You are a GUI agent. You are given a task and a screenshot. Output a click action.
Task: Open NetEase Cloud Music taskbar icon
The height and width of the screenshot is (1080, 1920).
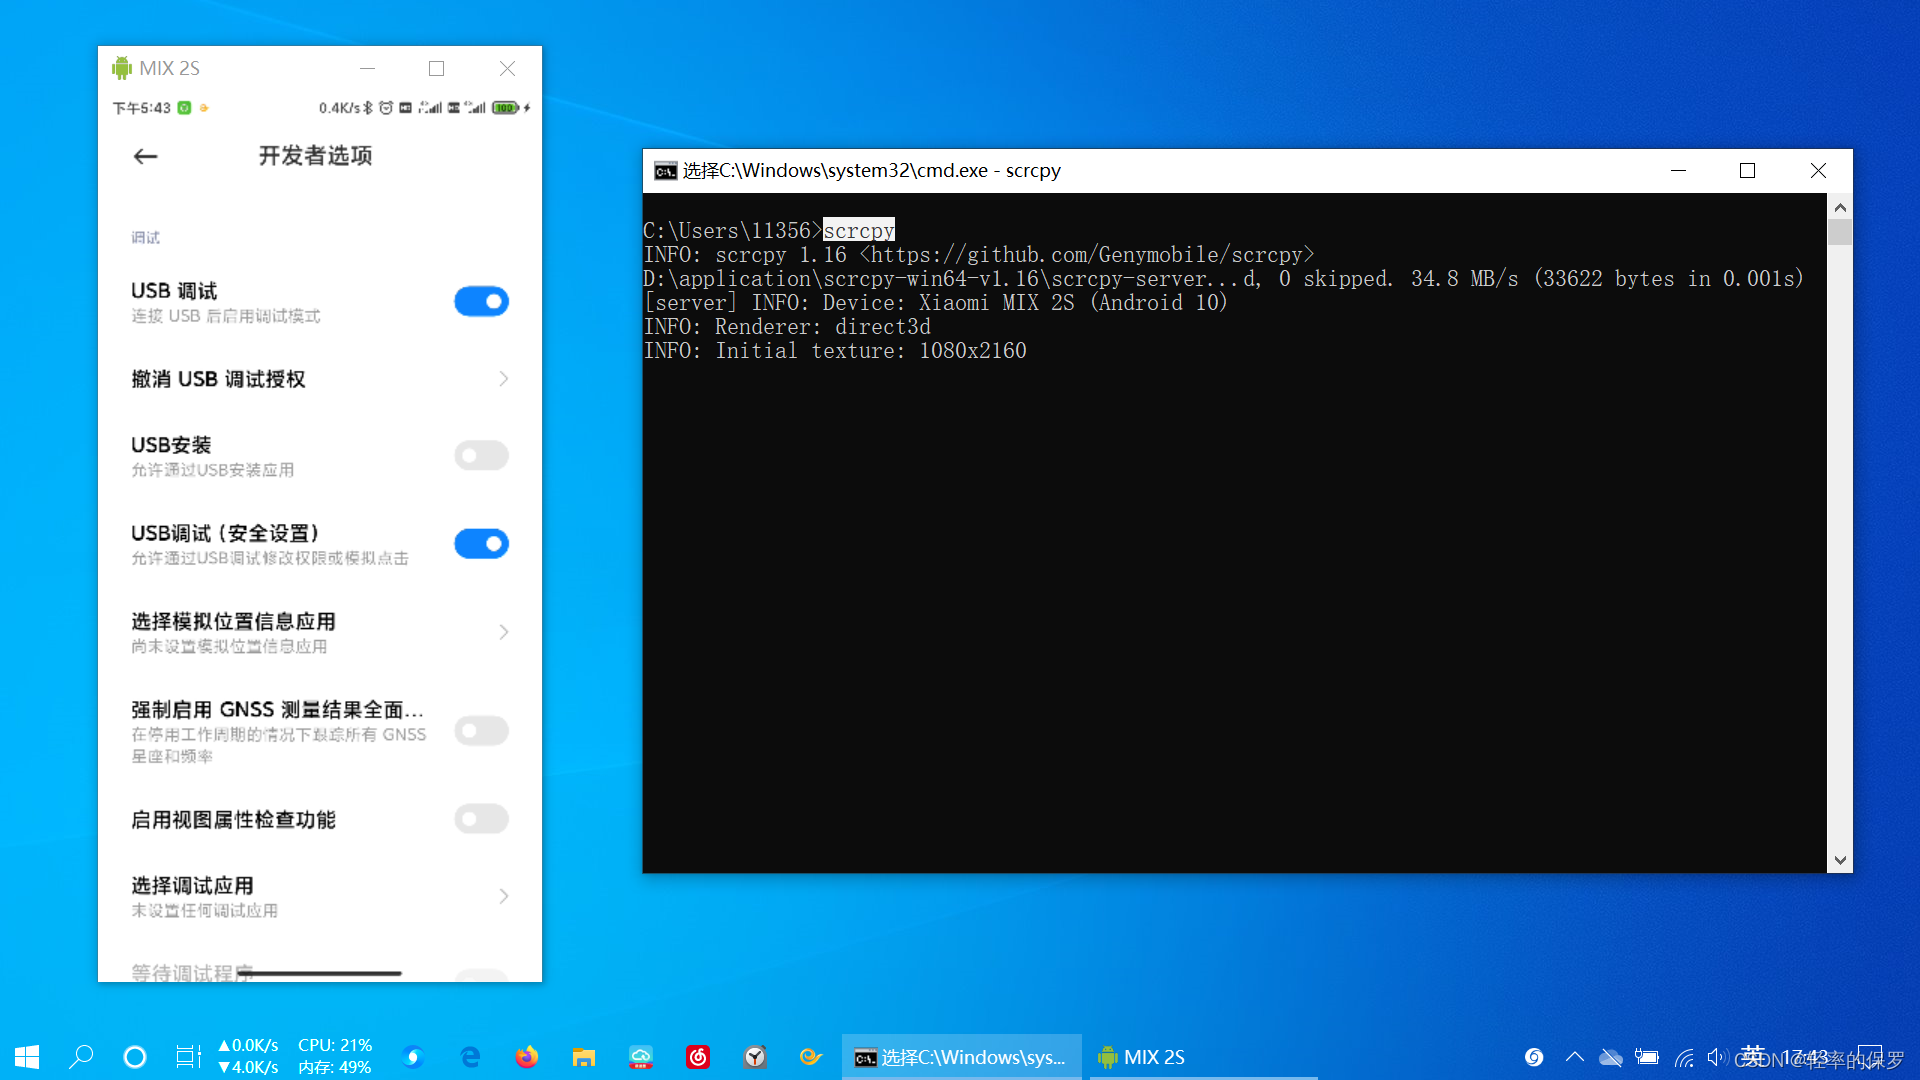pyautogui.click(x=697, y=1057)
